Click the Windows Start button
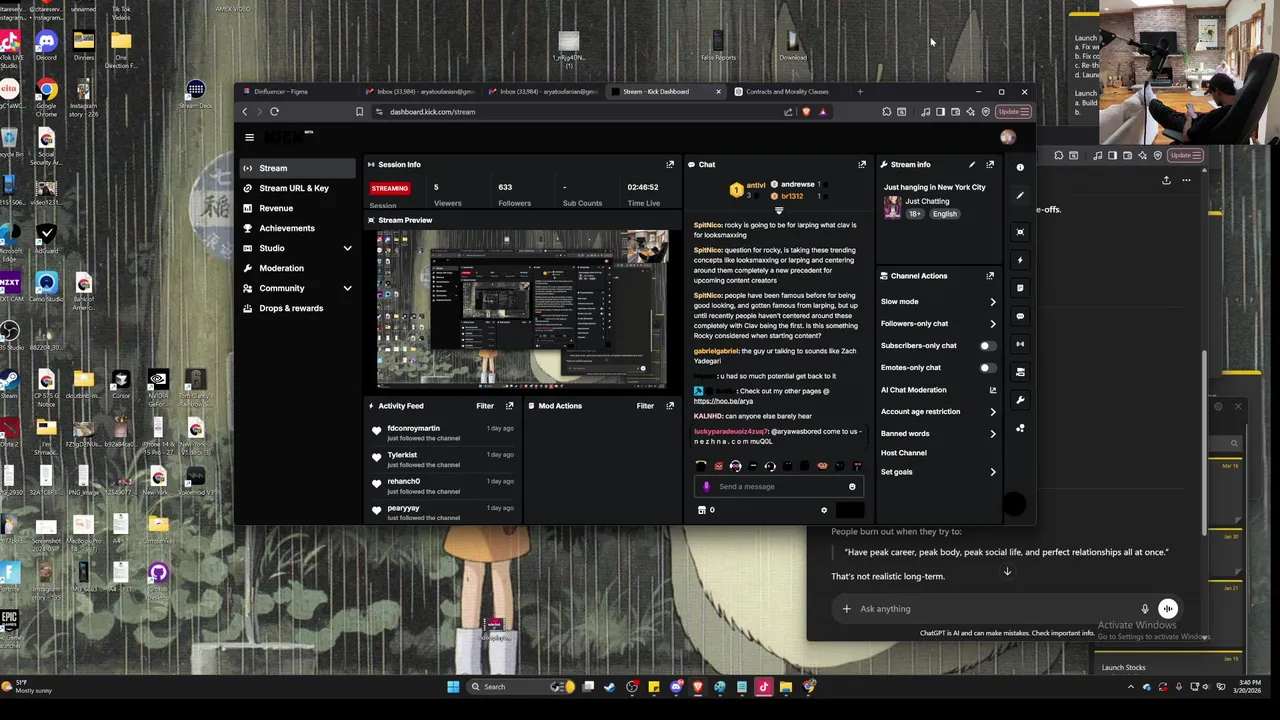 pyautogui.click(x=453, y=687)
